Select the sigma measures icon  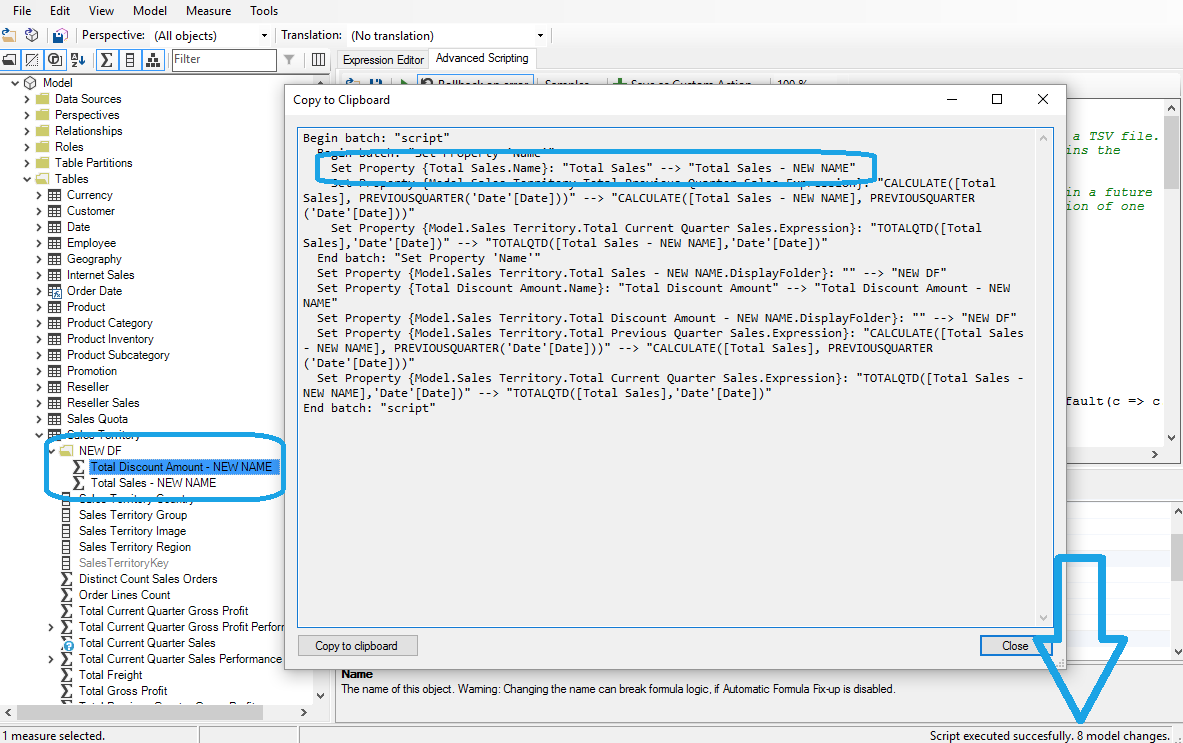coord(107,60)
